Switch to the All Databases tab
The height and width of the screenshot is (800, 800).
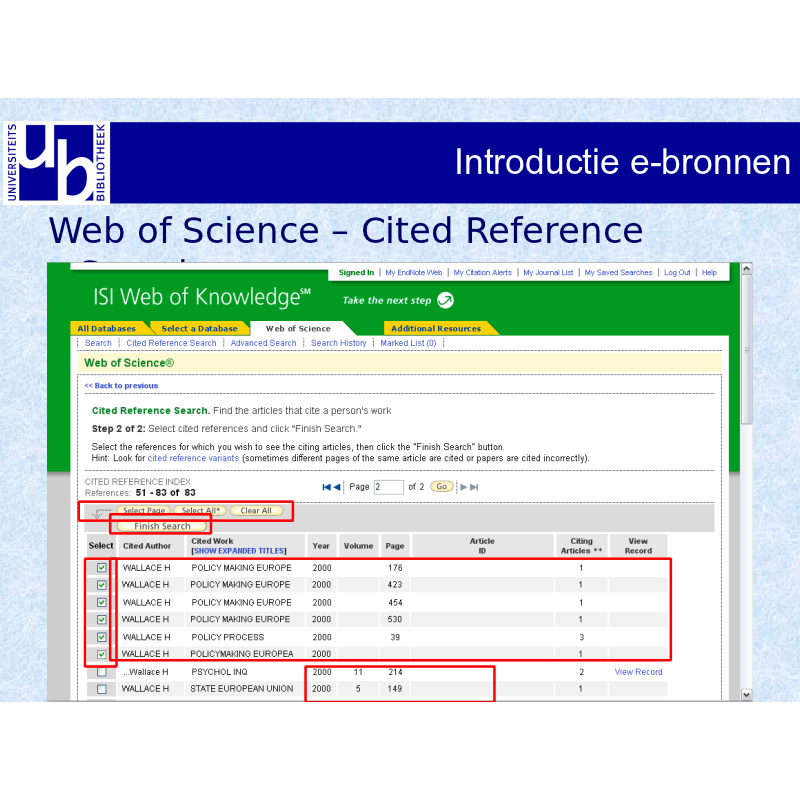[106, 328]
